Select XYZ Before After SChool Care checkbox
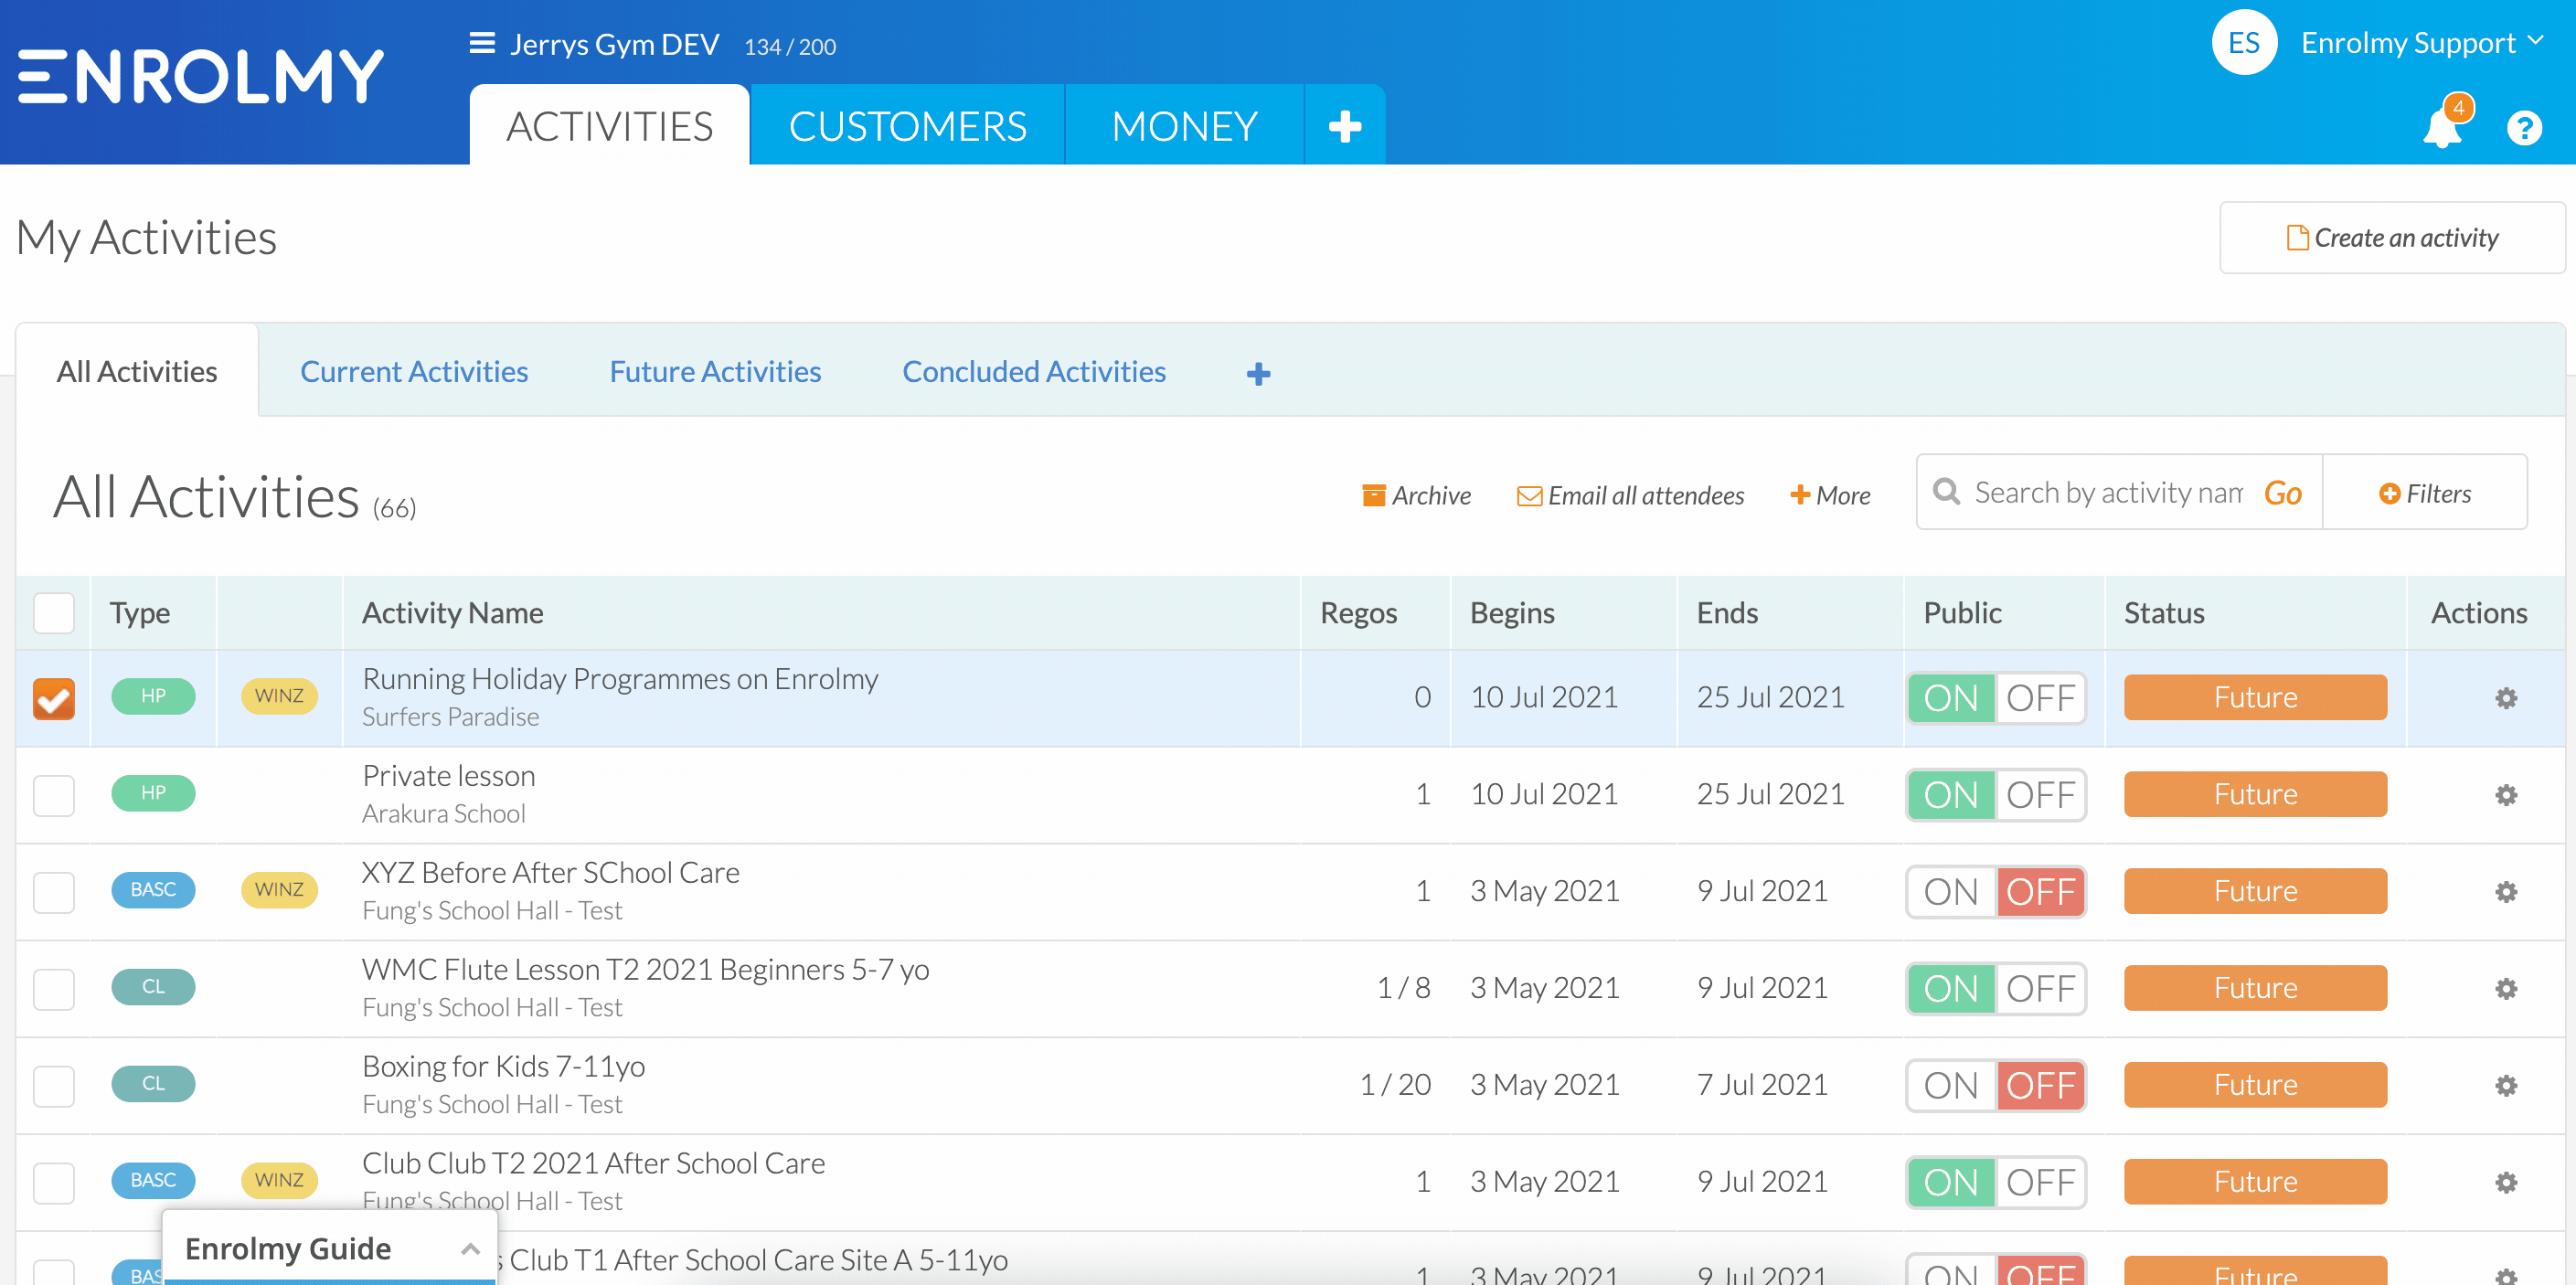 (54, 892)
